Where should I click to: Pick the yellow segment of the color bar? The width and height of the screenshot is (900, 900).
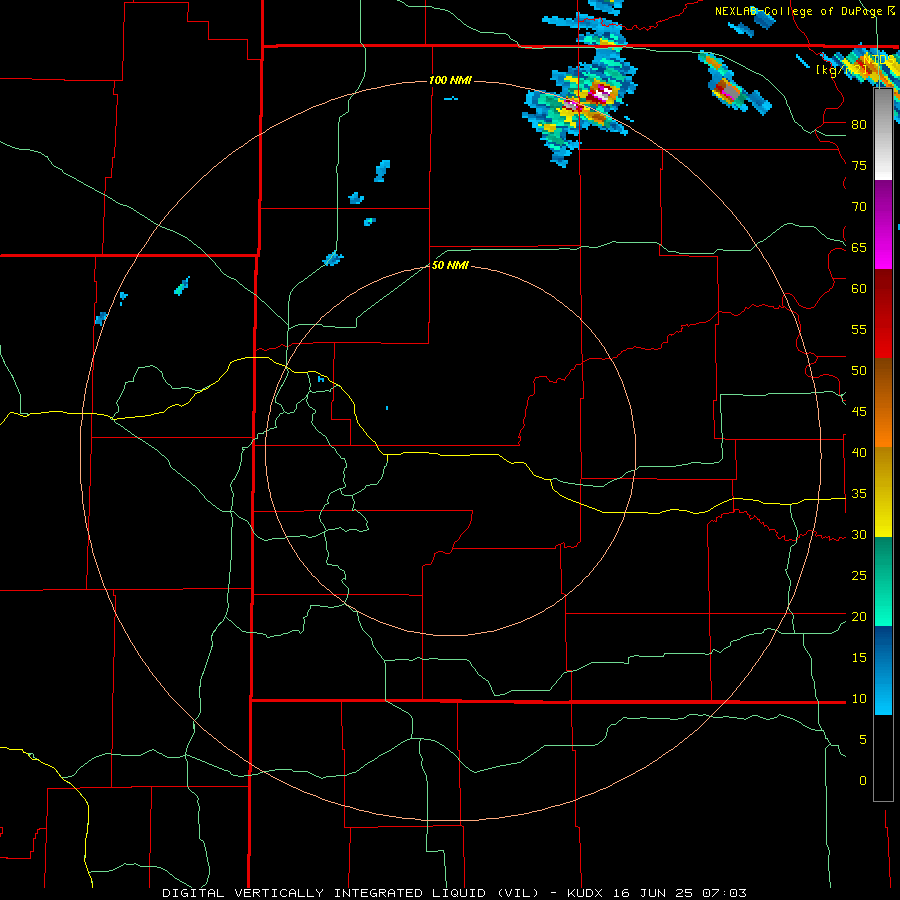883,492
